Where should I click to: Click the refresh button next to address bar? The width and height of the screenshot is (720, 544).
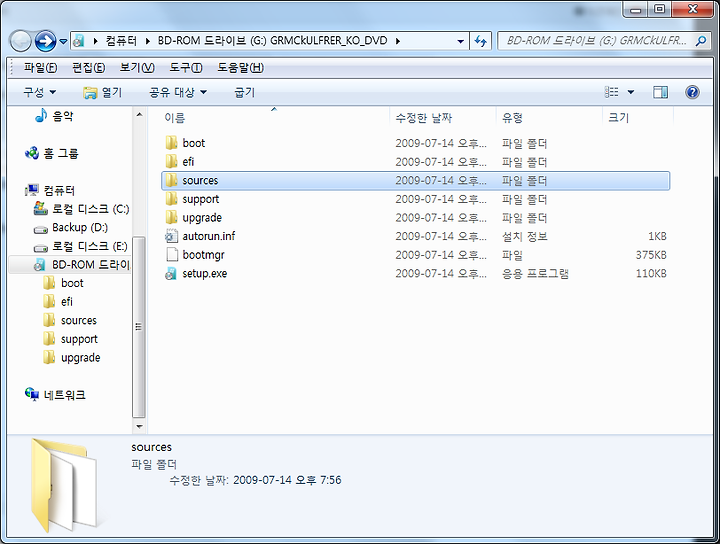coord(480,41)
